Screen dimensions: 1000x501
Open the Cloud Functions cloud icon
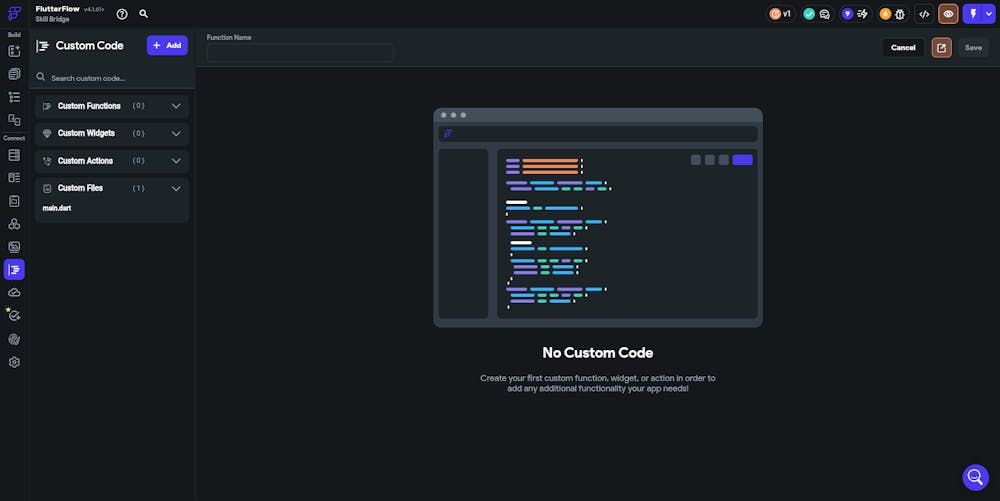[14, 293]
